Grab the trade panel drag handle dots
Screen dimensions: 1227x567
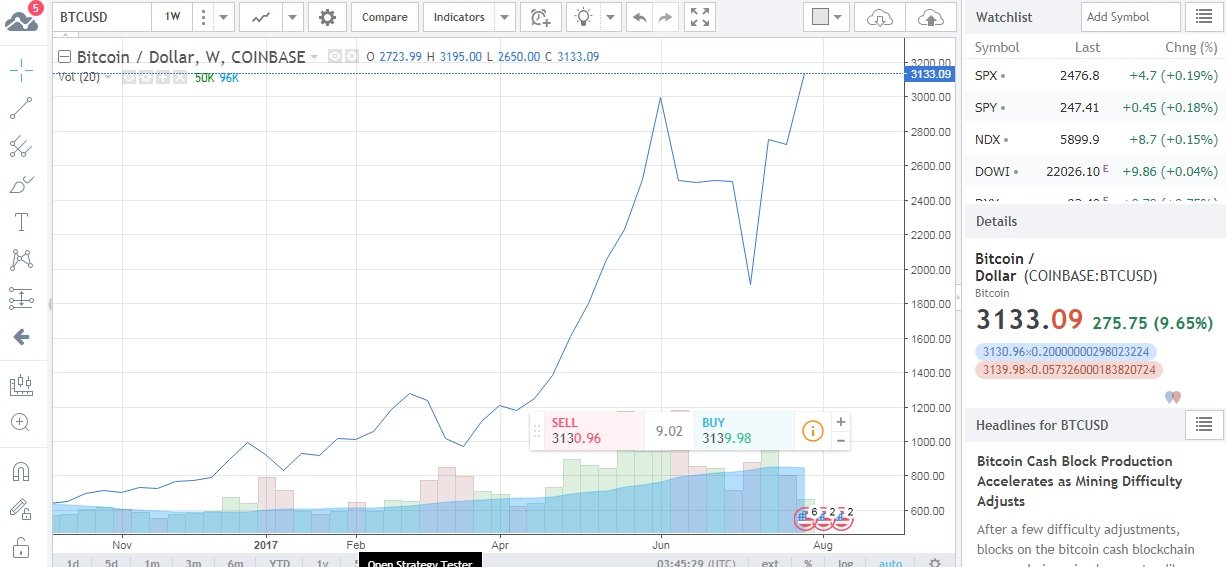coord(537,431)
